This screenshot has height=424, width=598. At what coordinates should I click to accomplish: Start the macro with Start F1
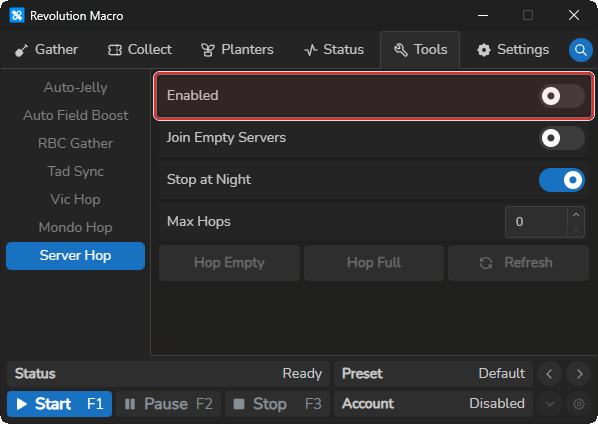[59, 404]
